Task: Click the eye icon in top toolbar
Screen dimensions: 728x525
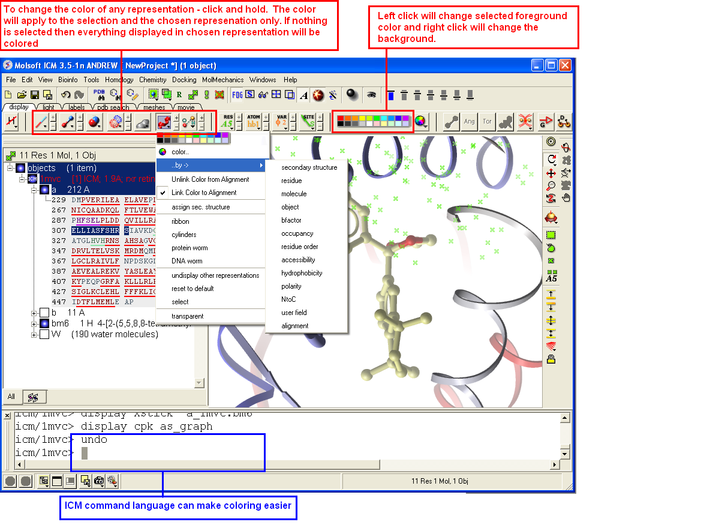Action: tap(371, 95)
